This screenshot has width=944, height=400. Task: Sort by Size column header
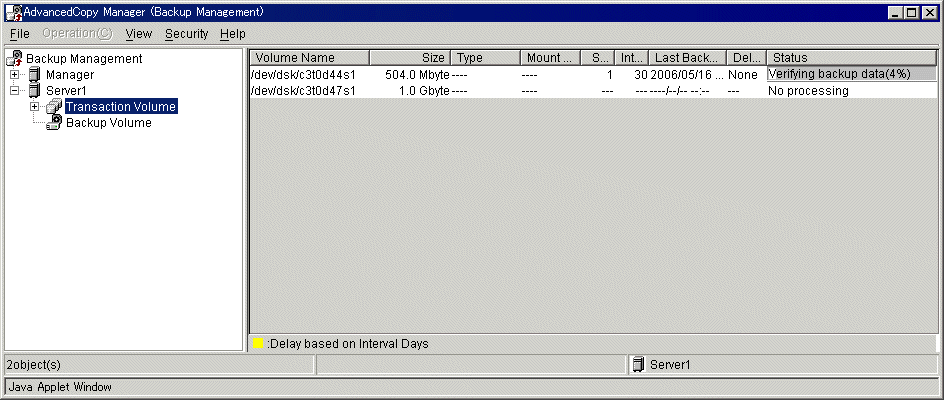(410, 58)
